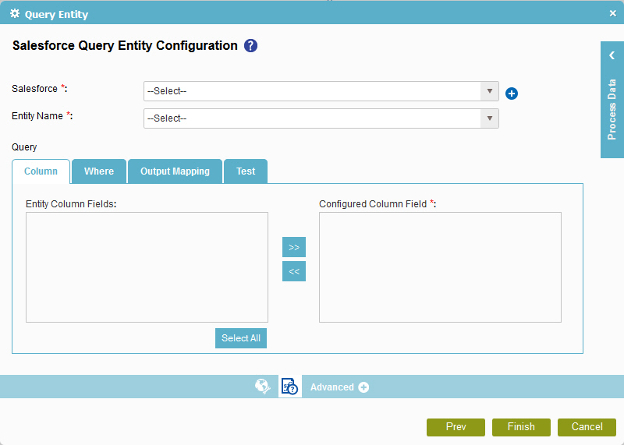Click the Finish button
The image size is (624, 445).
521,427
